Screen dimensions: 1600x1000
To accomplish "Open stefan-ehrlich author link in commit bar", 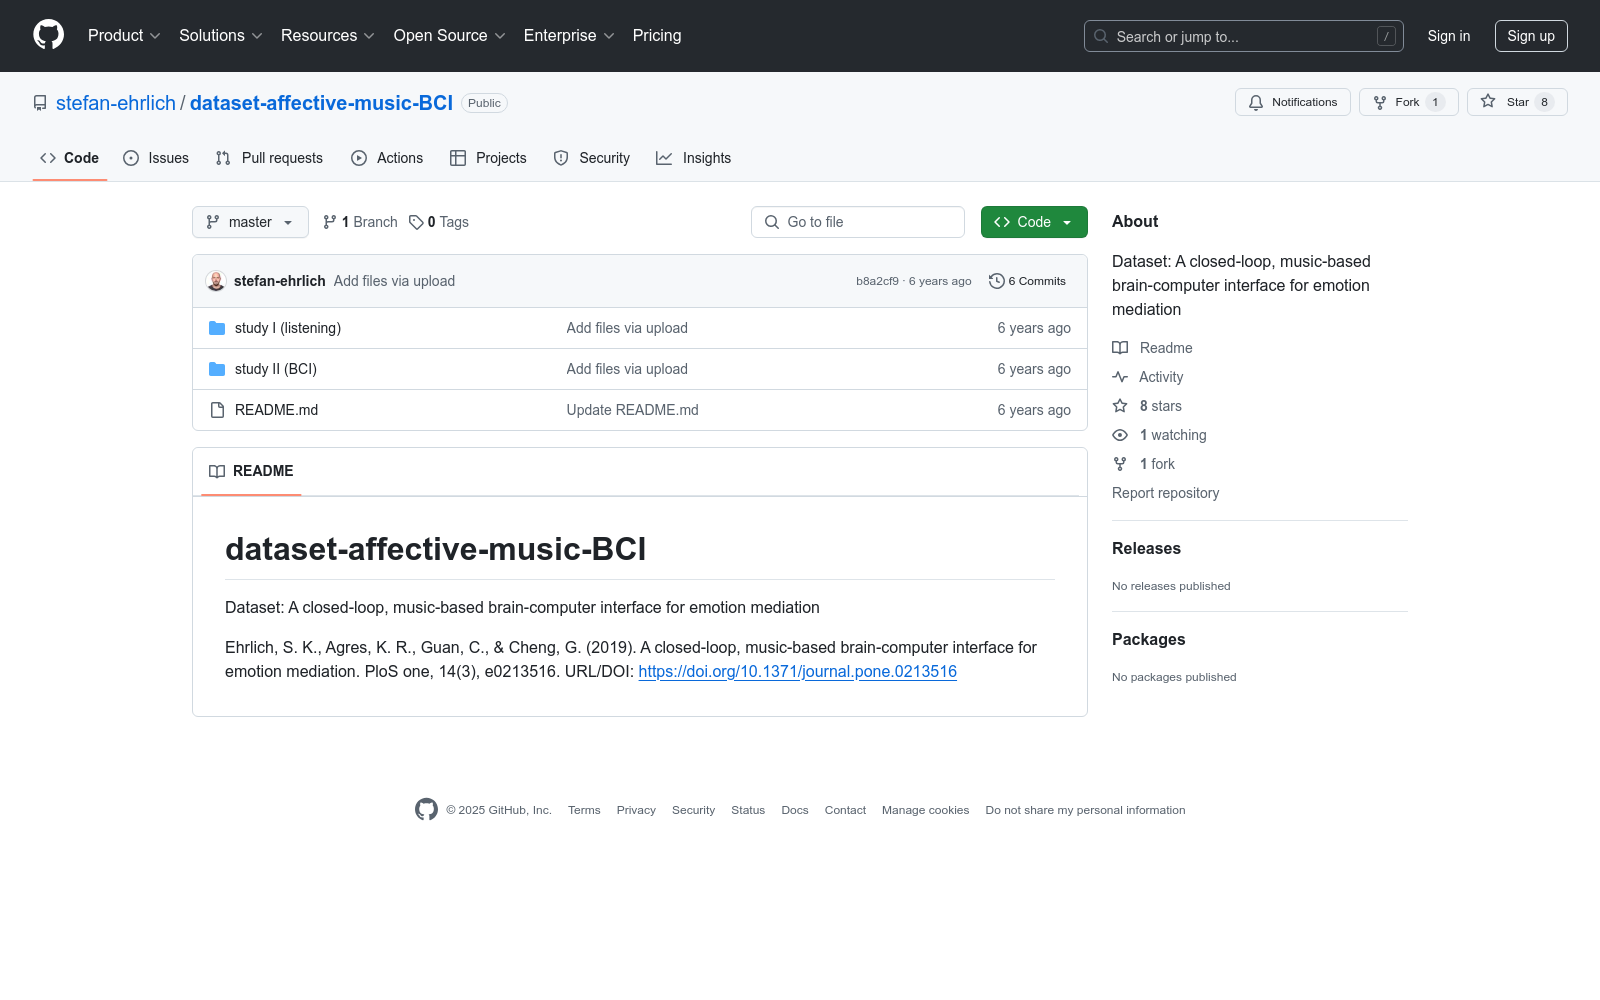I will [280, 281].
